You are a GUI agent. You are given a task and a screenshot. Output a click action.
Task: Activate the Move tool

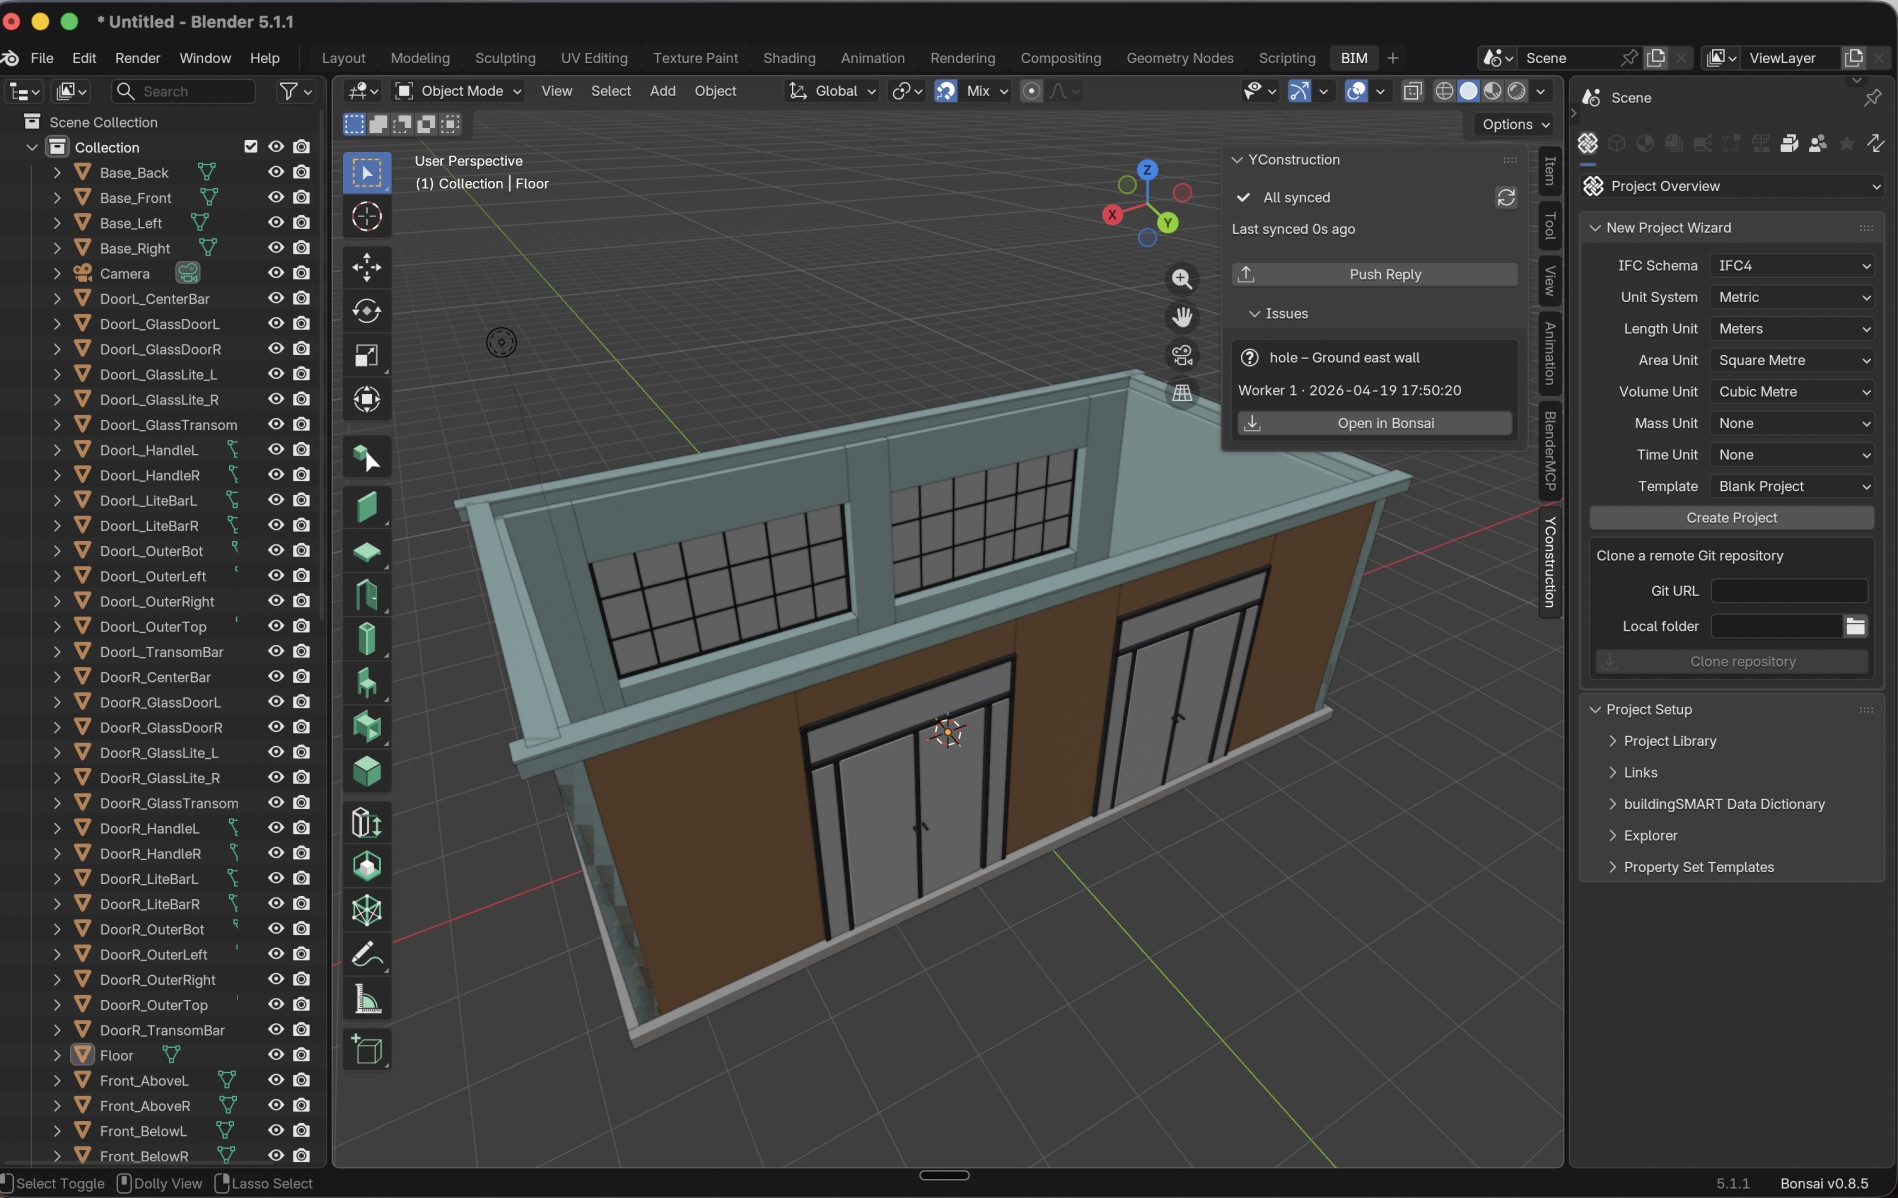tap(367, 267)
